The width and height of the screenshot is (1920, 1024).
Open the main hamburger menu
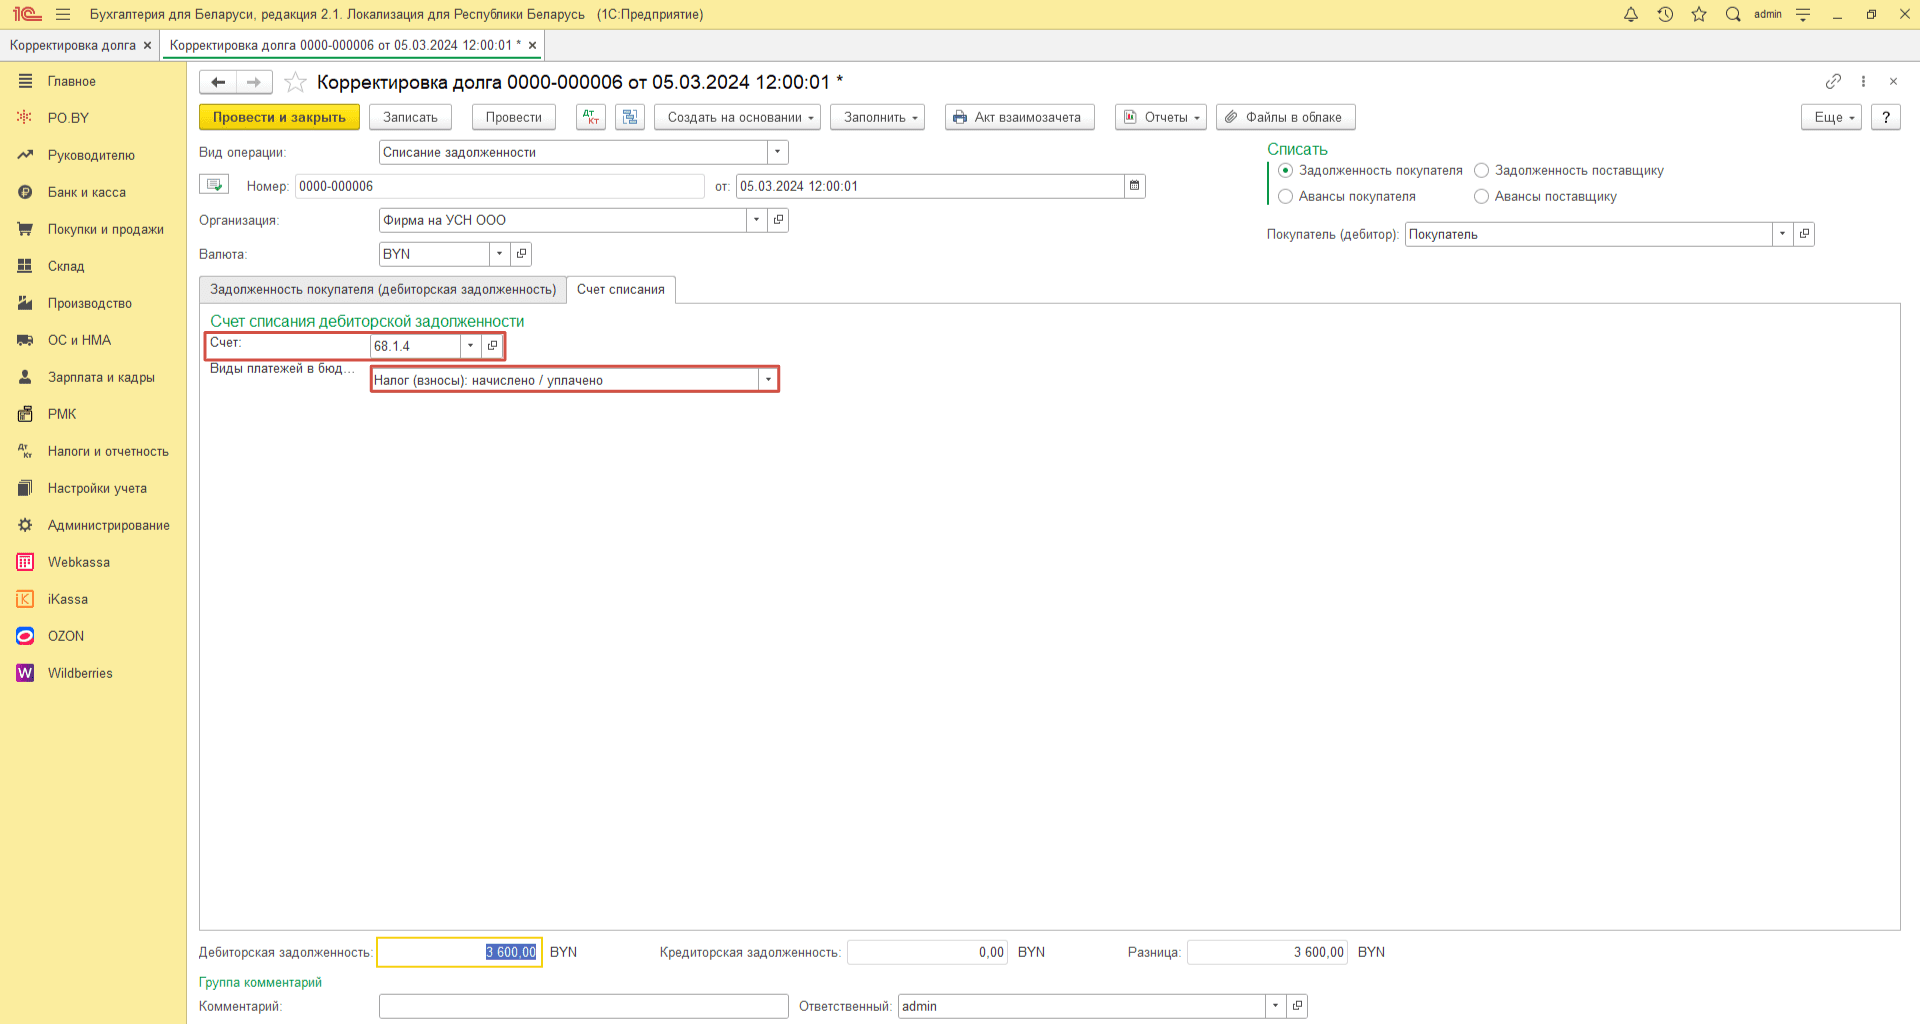coord(63,14)
